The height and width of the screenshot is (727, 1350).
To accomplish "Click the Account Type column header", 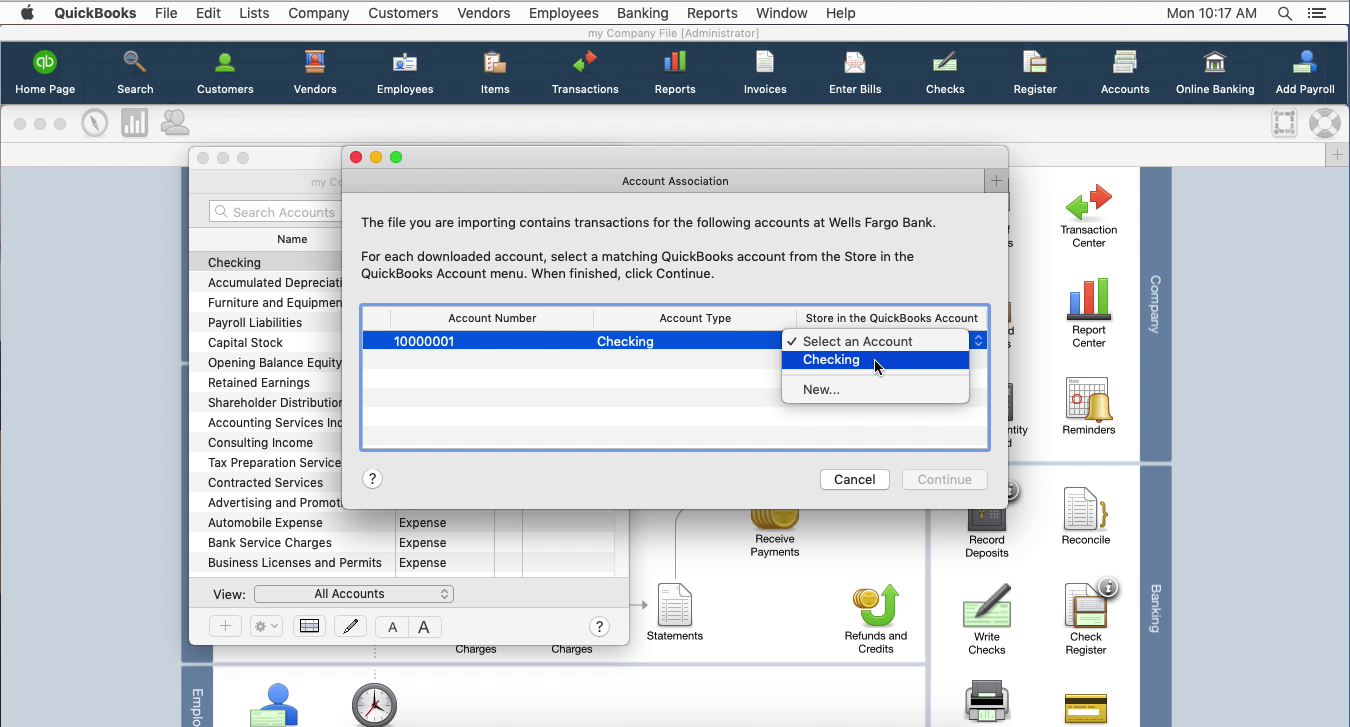I will pos(695,318).
